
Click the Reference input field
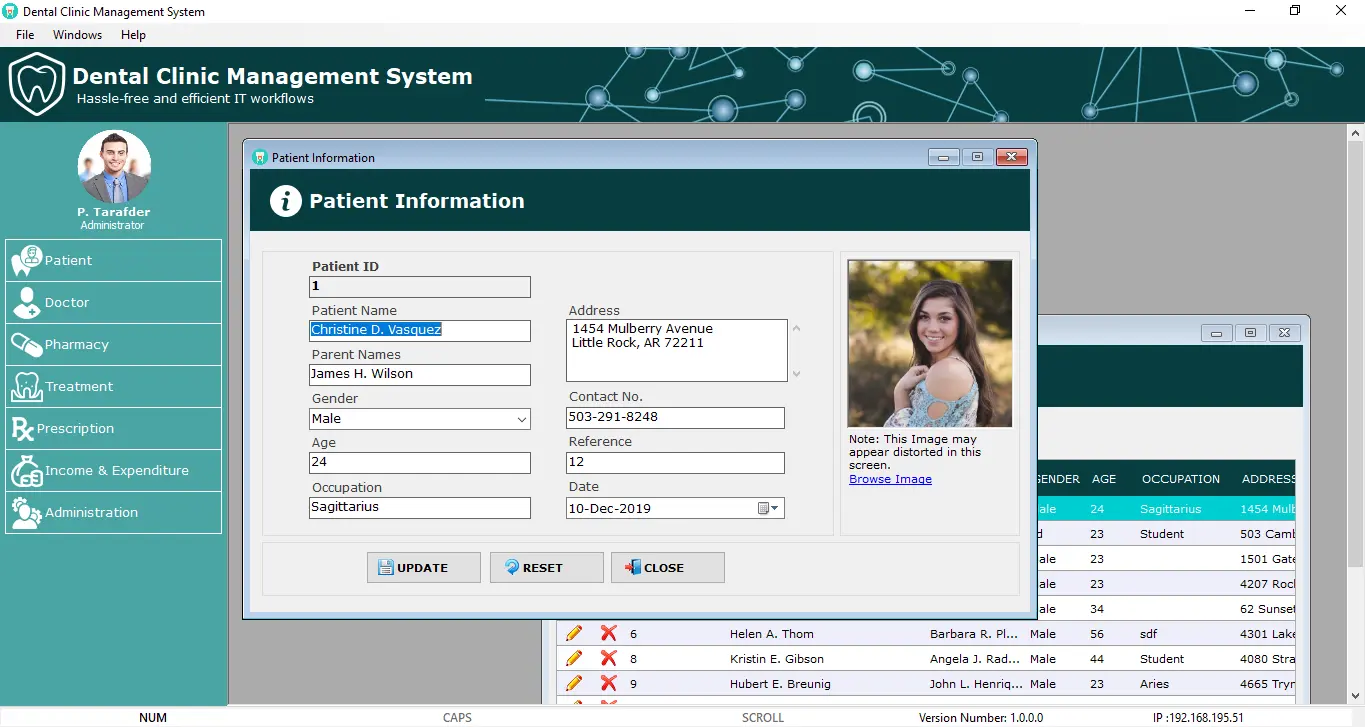(x=675, y=463)
